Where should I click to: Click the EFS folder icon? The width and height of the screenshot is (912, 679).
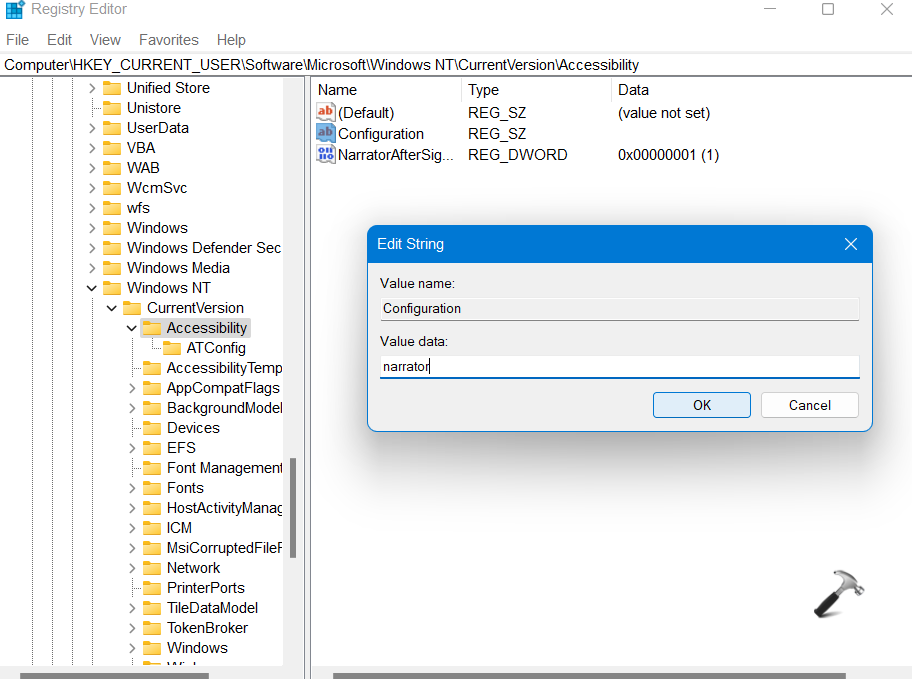(152, 448)
